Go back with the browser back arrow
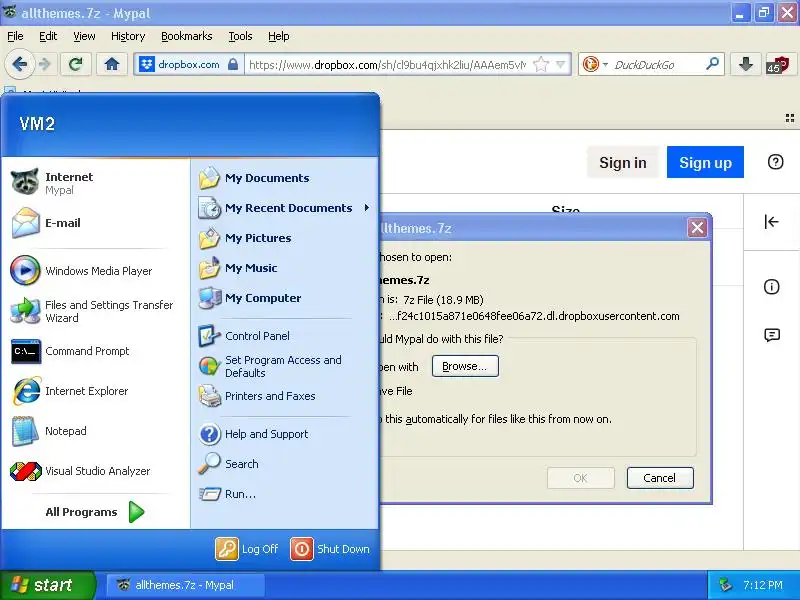800x600 pixels. pyautogui.click(x=19, y=65)
